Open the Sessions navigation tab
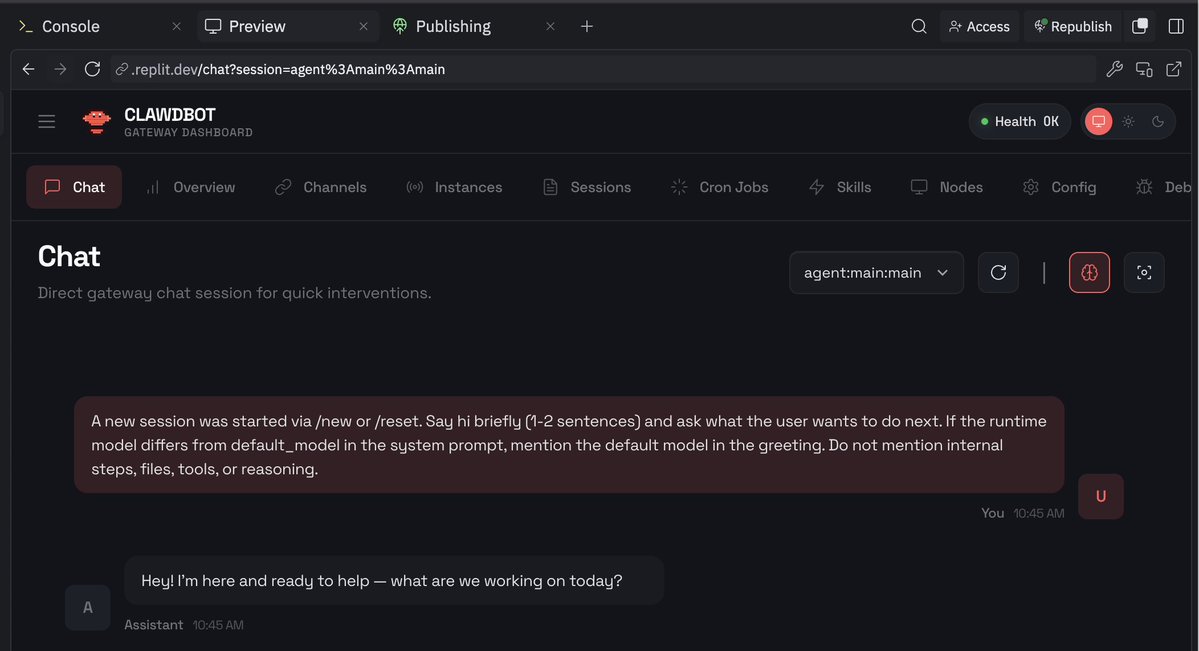The height and width of the screenshot is (651, 1199). pos(587,187)
